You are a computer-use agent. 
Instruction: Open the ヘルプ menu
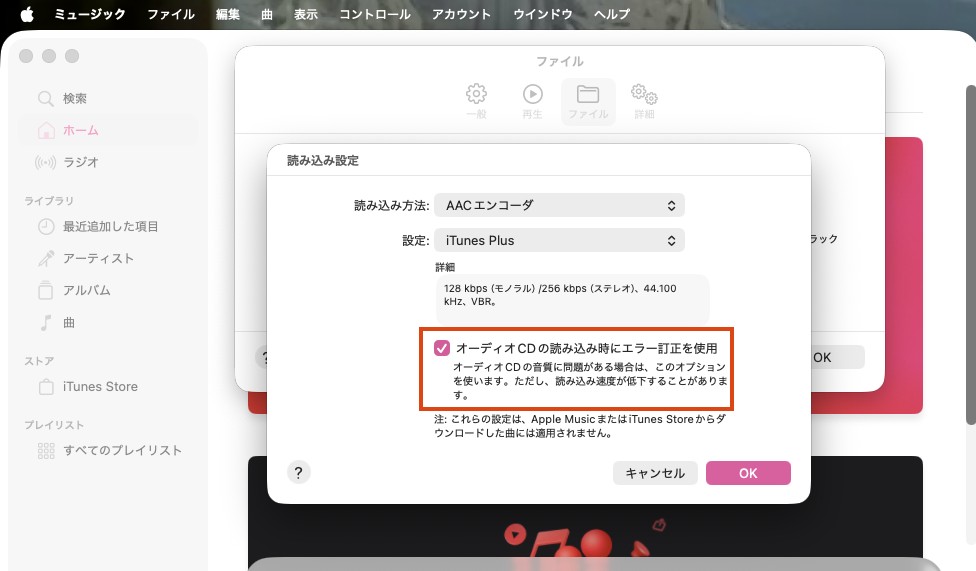[x=612, y=14]
